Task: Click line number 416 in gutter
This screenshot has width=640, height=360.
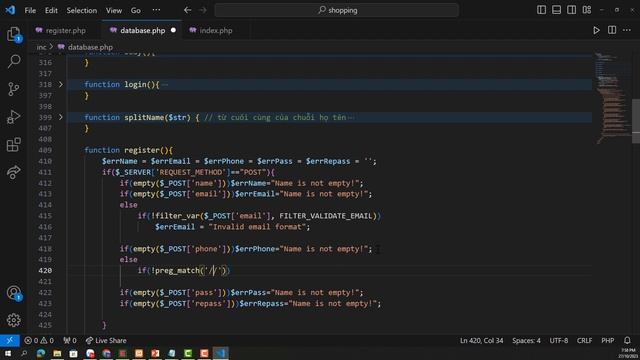Action: 45,227
